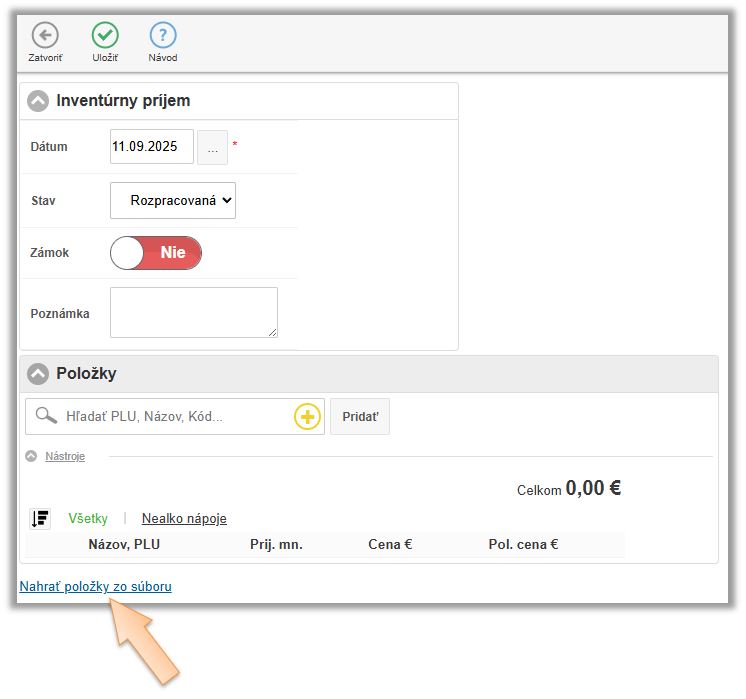This screenshot has height=699, width=746.
Task: Collapse the Inventúrny príjem section
Action: (x=38, y=101)
